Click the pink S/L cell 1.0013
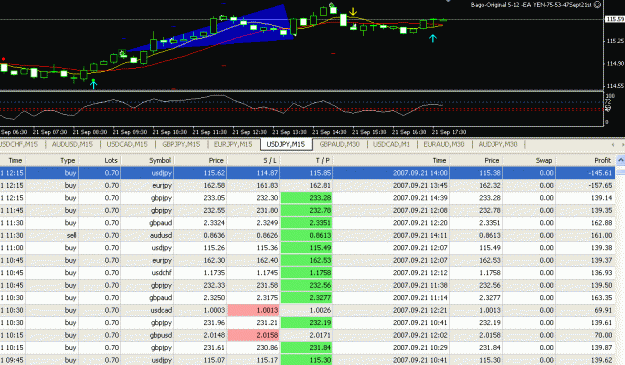The width and height of the screenshot is (625, 365). pyautogui.click(x=253, y=310)
